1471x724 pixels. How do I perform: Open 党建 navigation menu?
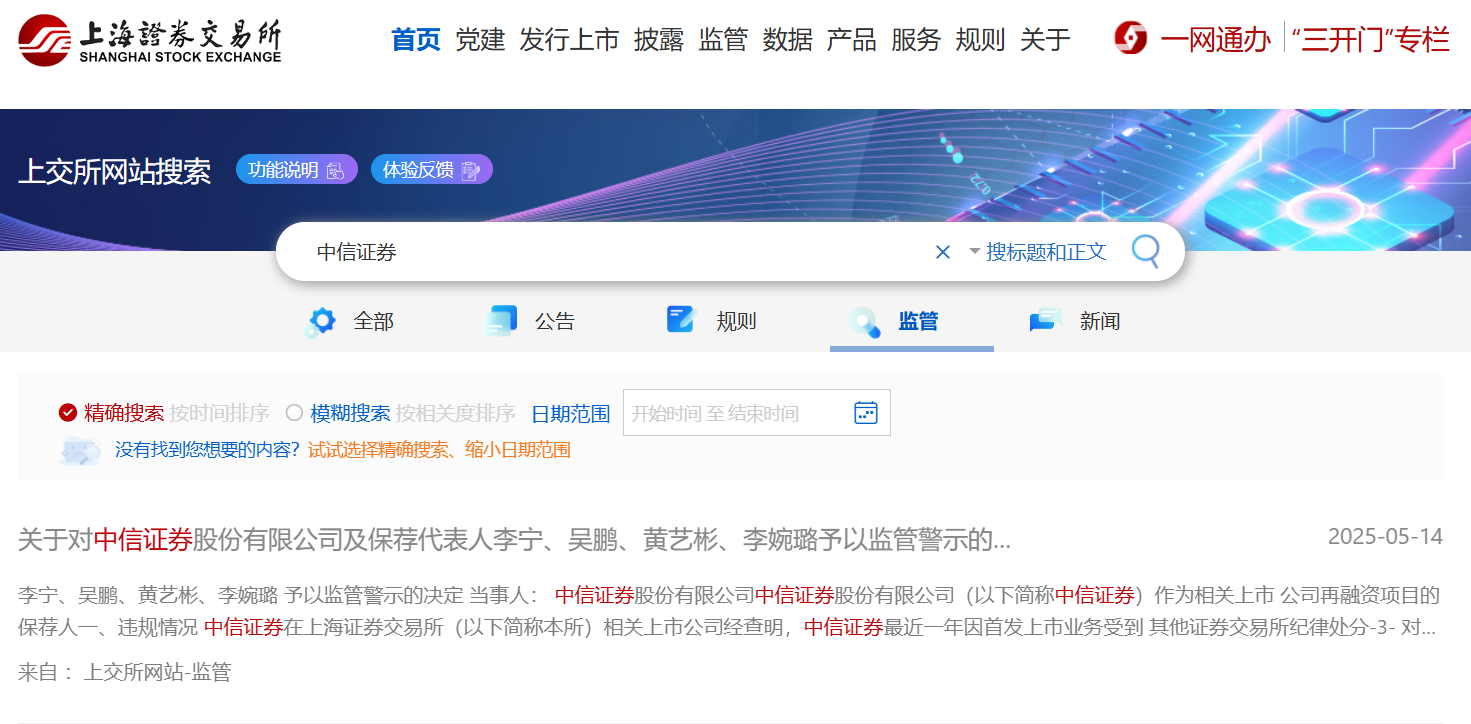[480, 40]
